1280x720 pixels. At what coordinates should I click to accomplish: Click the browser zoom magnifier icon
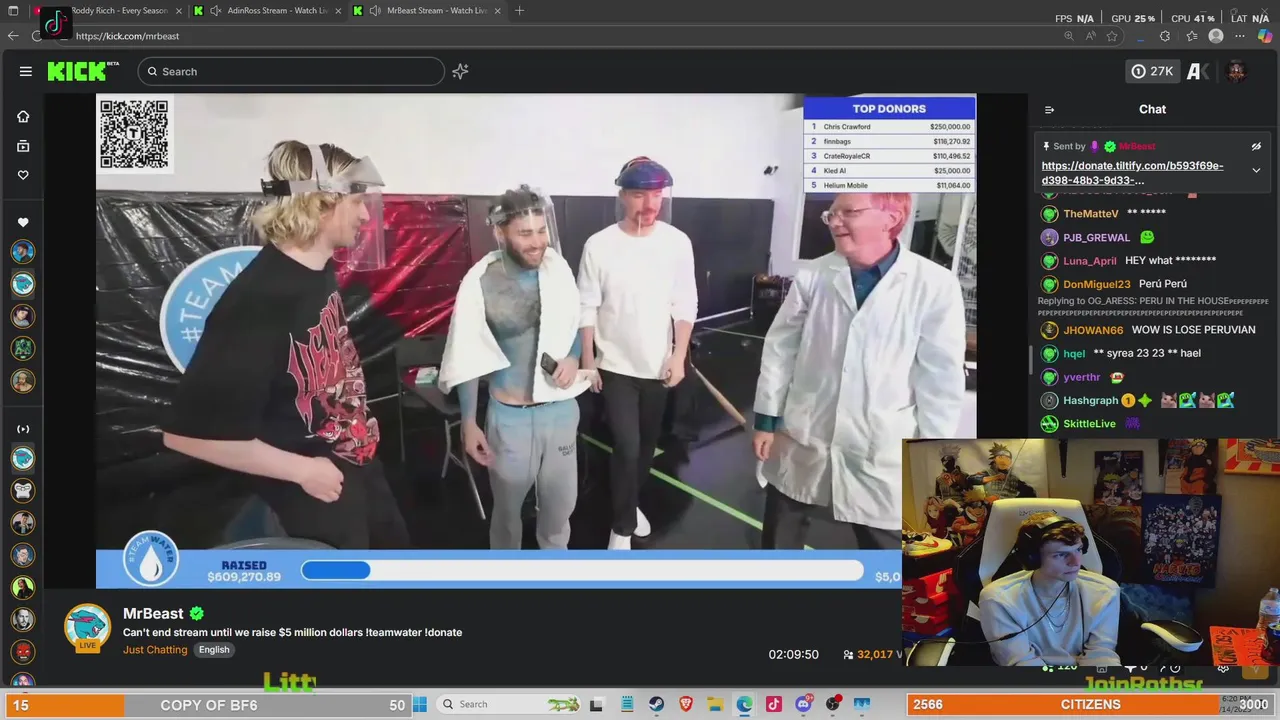click(x=1068, y=36)
